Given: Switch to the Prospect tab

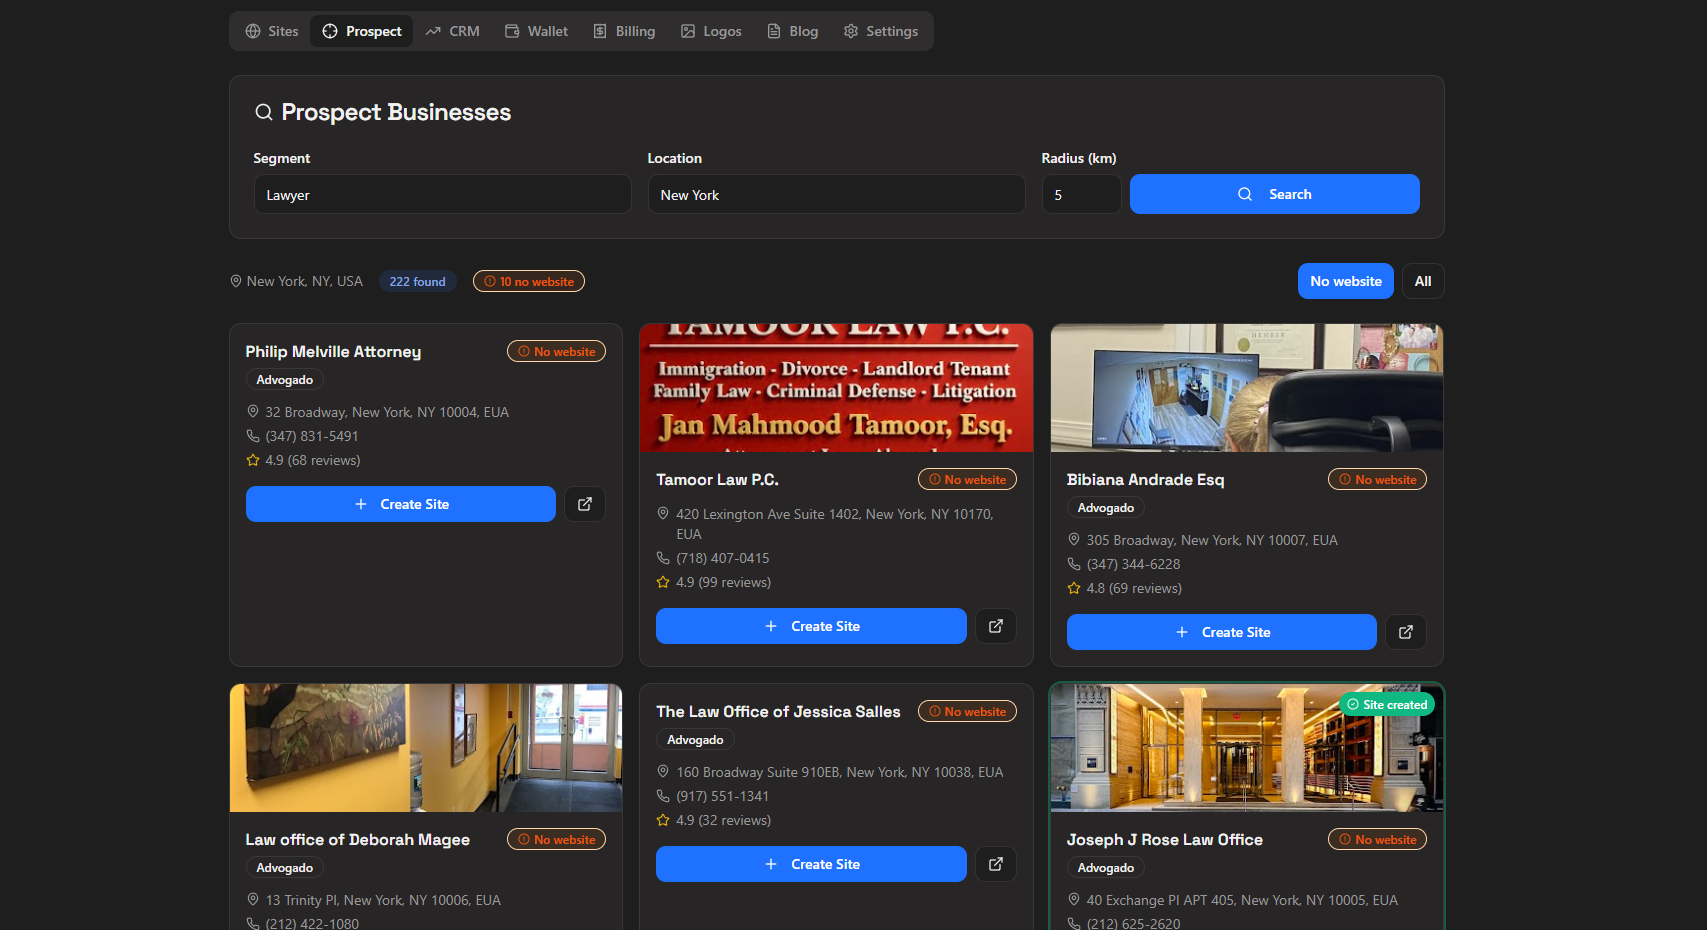Looking at the screenshot, I should click(361, 31).
